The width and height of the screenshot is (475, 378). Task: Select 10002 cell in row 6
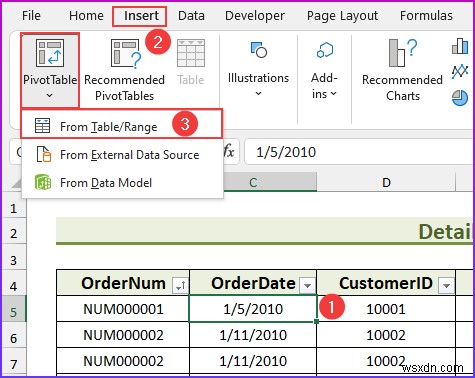[x=386, y=335]
